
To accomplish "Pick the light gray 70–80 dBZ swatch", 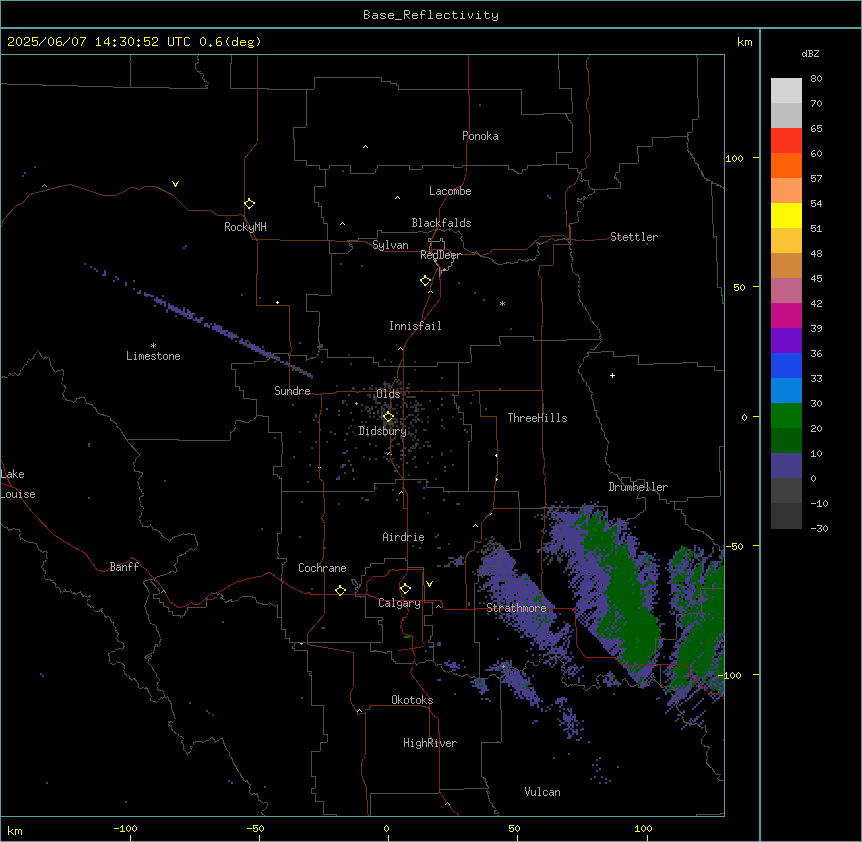I will tap(786, 91).
